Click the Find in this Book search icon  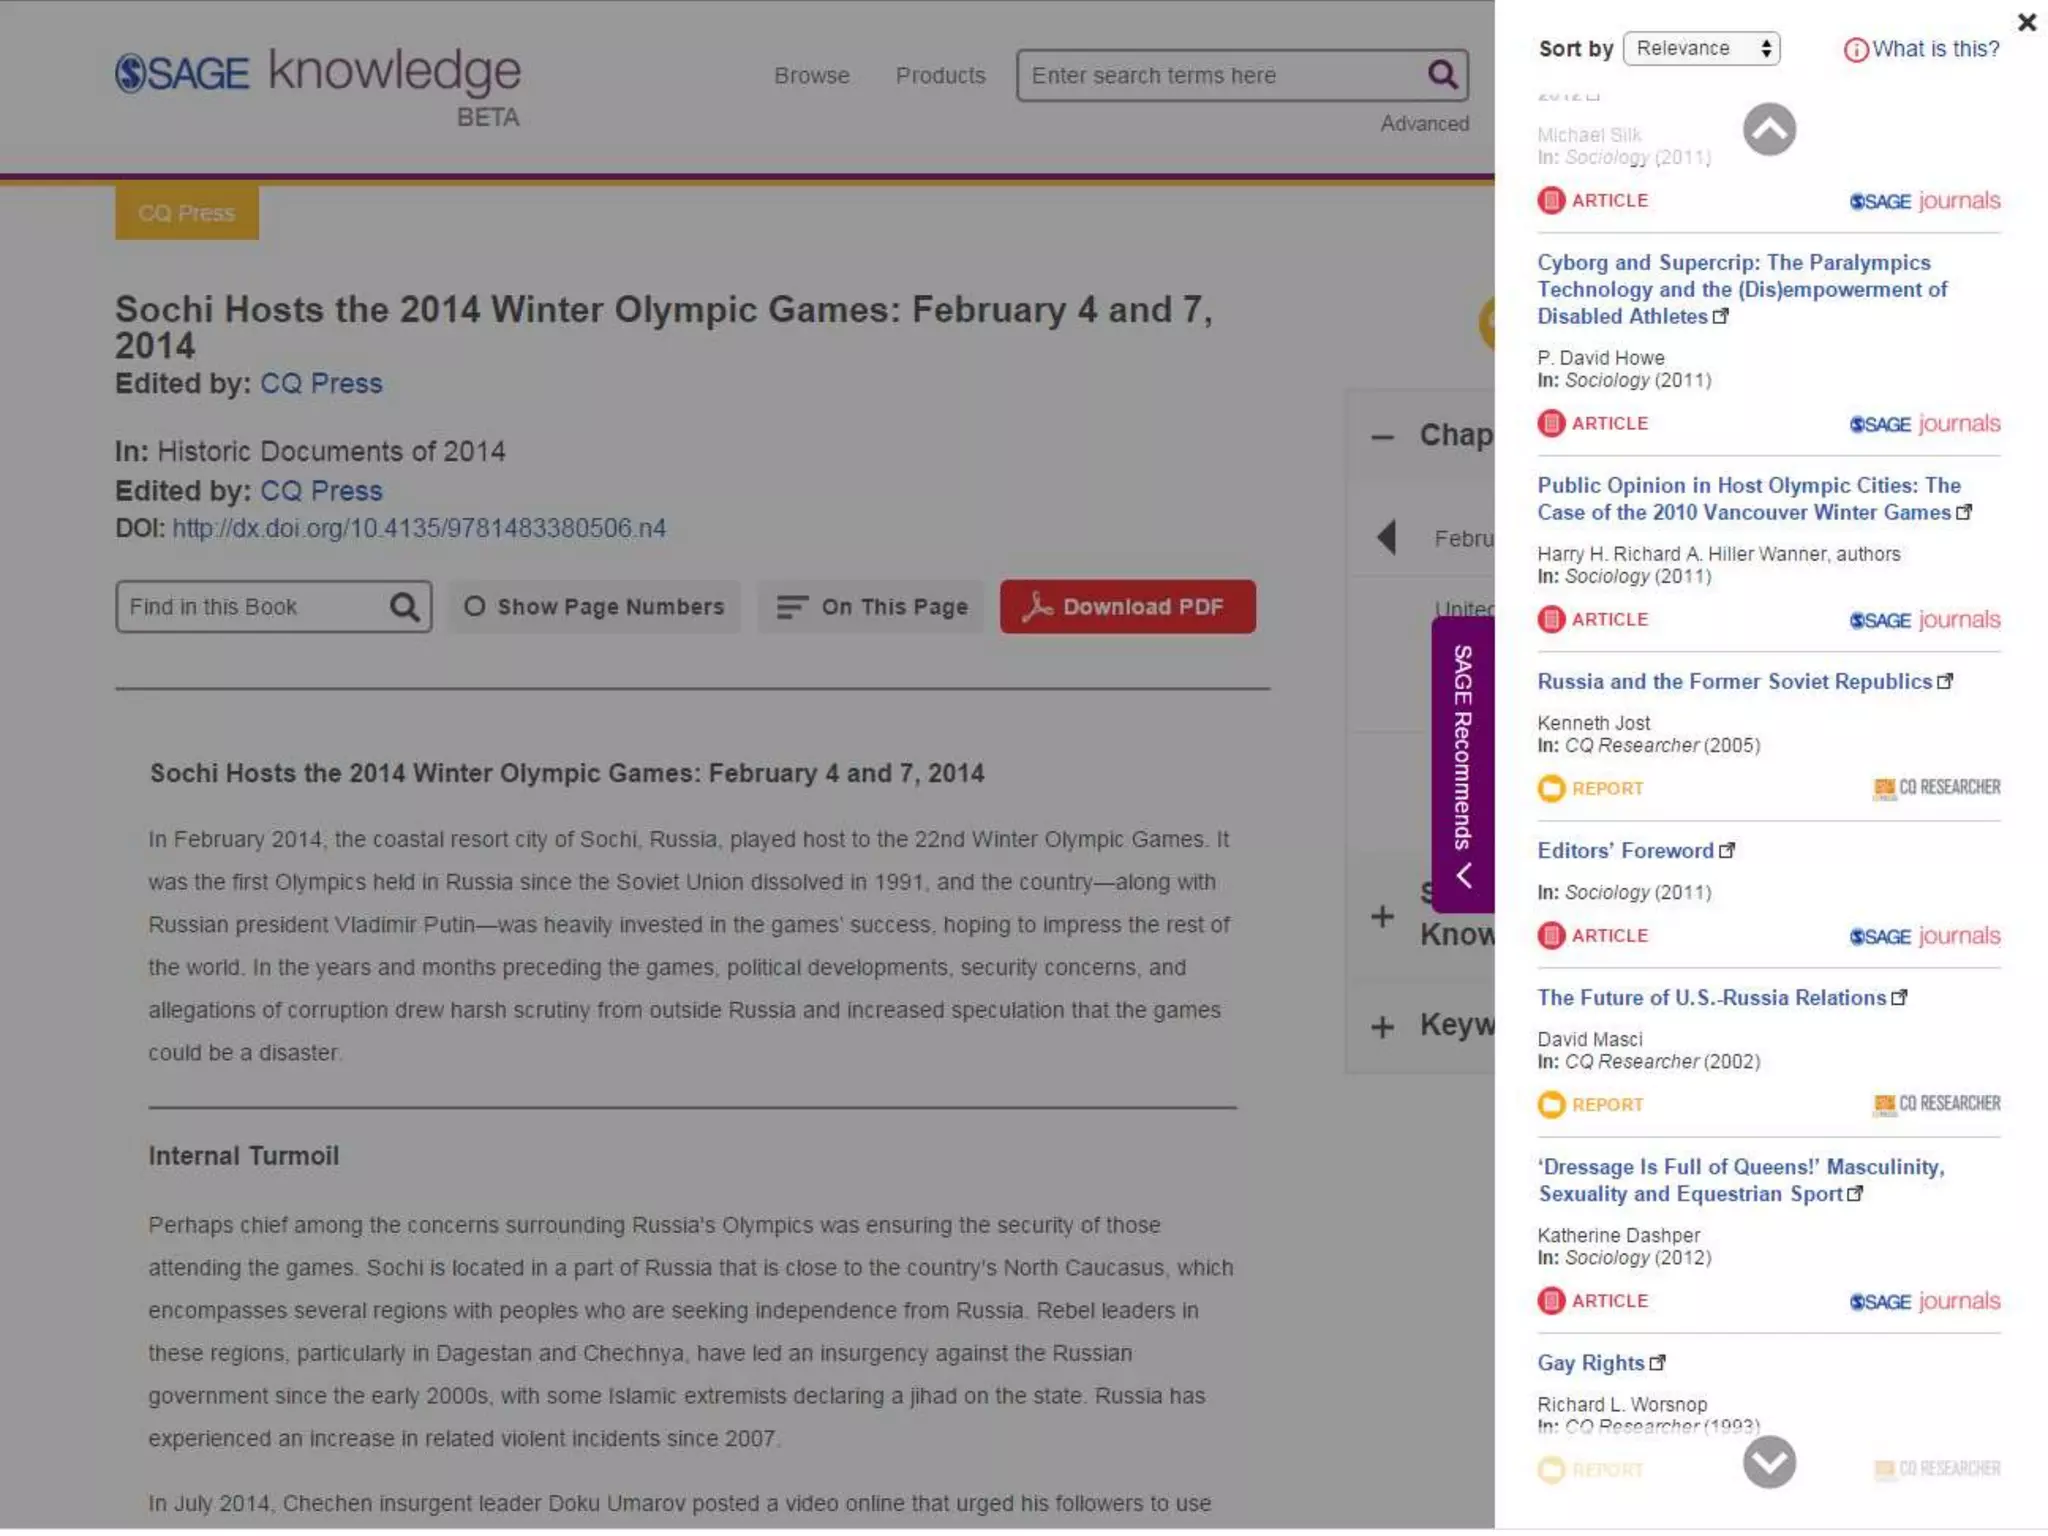(404, 607)
